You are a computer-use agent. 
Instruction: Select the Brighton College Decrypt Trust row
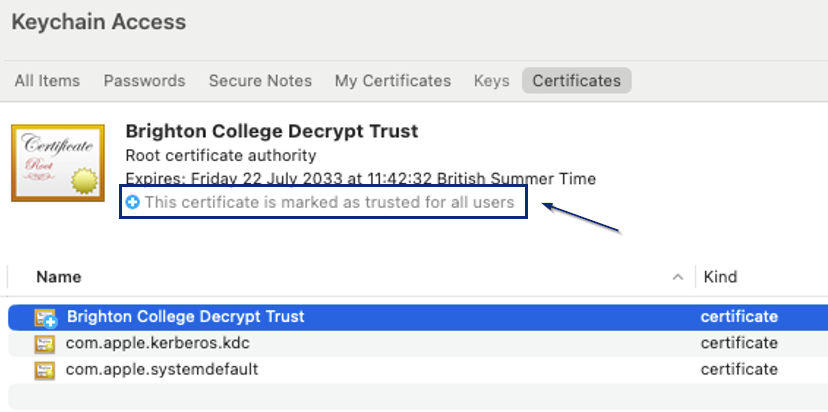[x=418, y=317]
